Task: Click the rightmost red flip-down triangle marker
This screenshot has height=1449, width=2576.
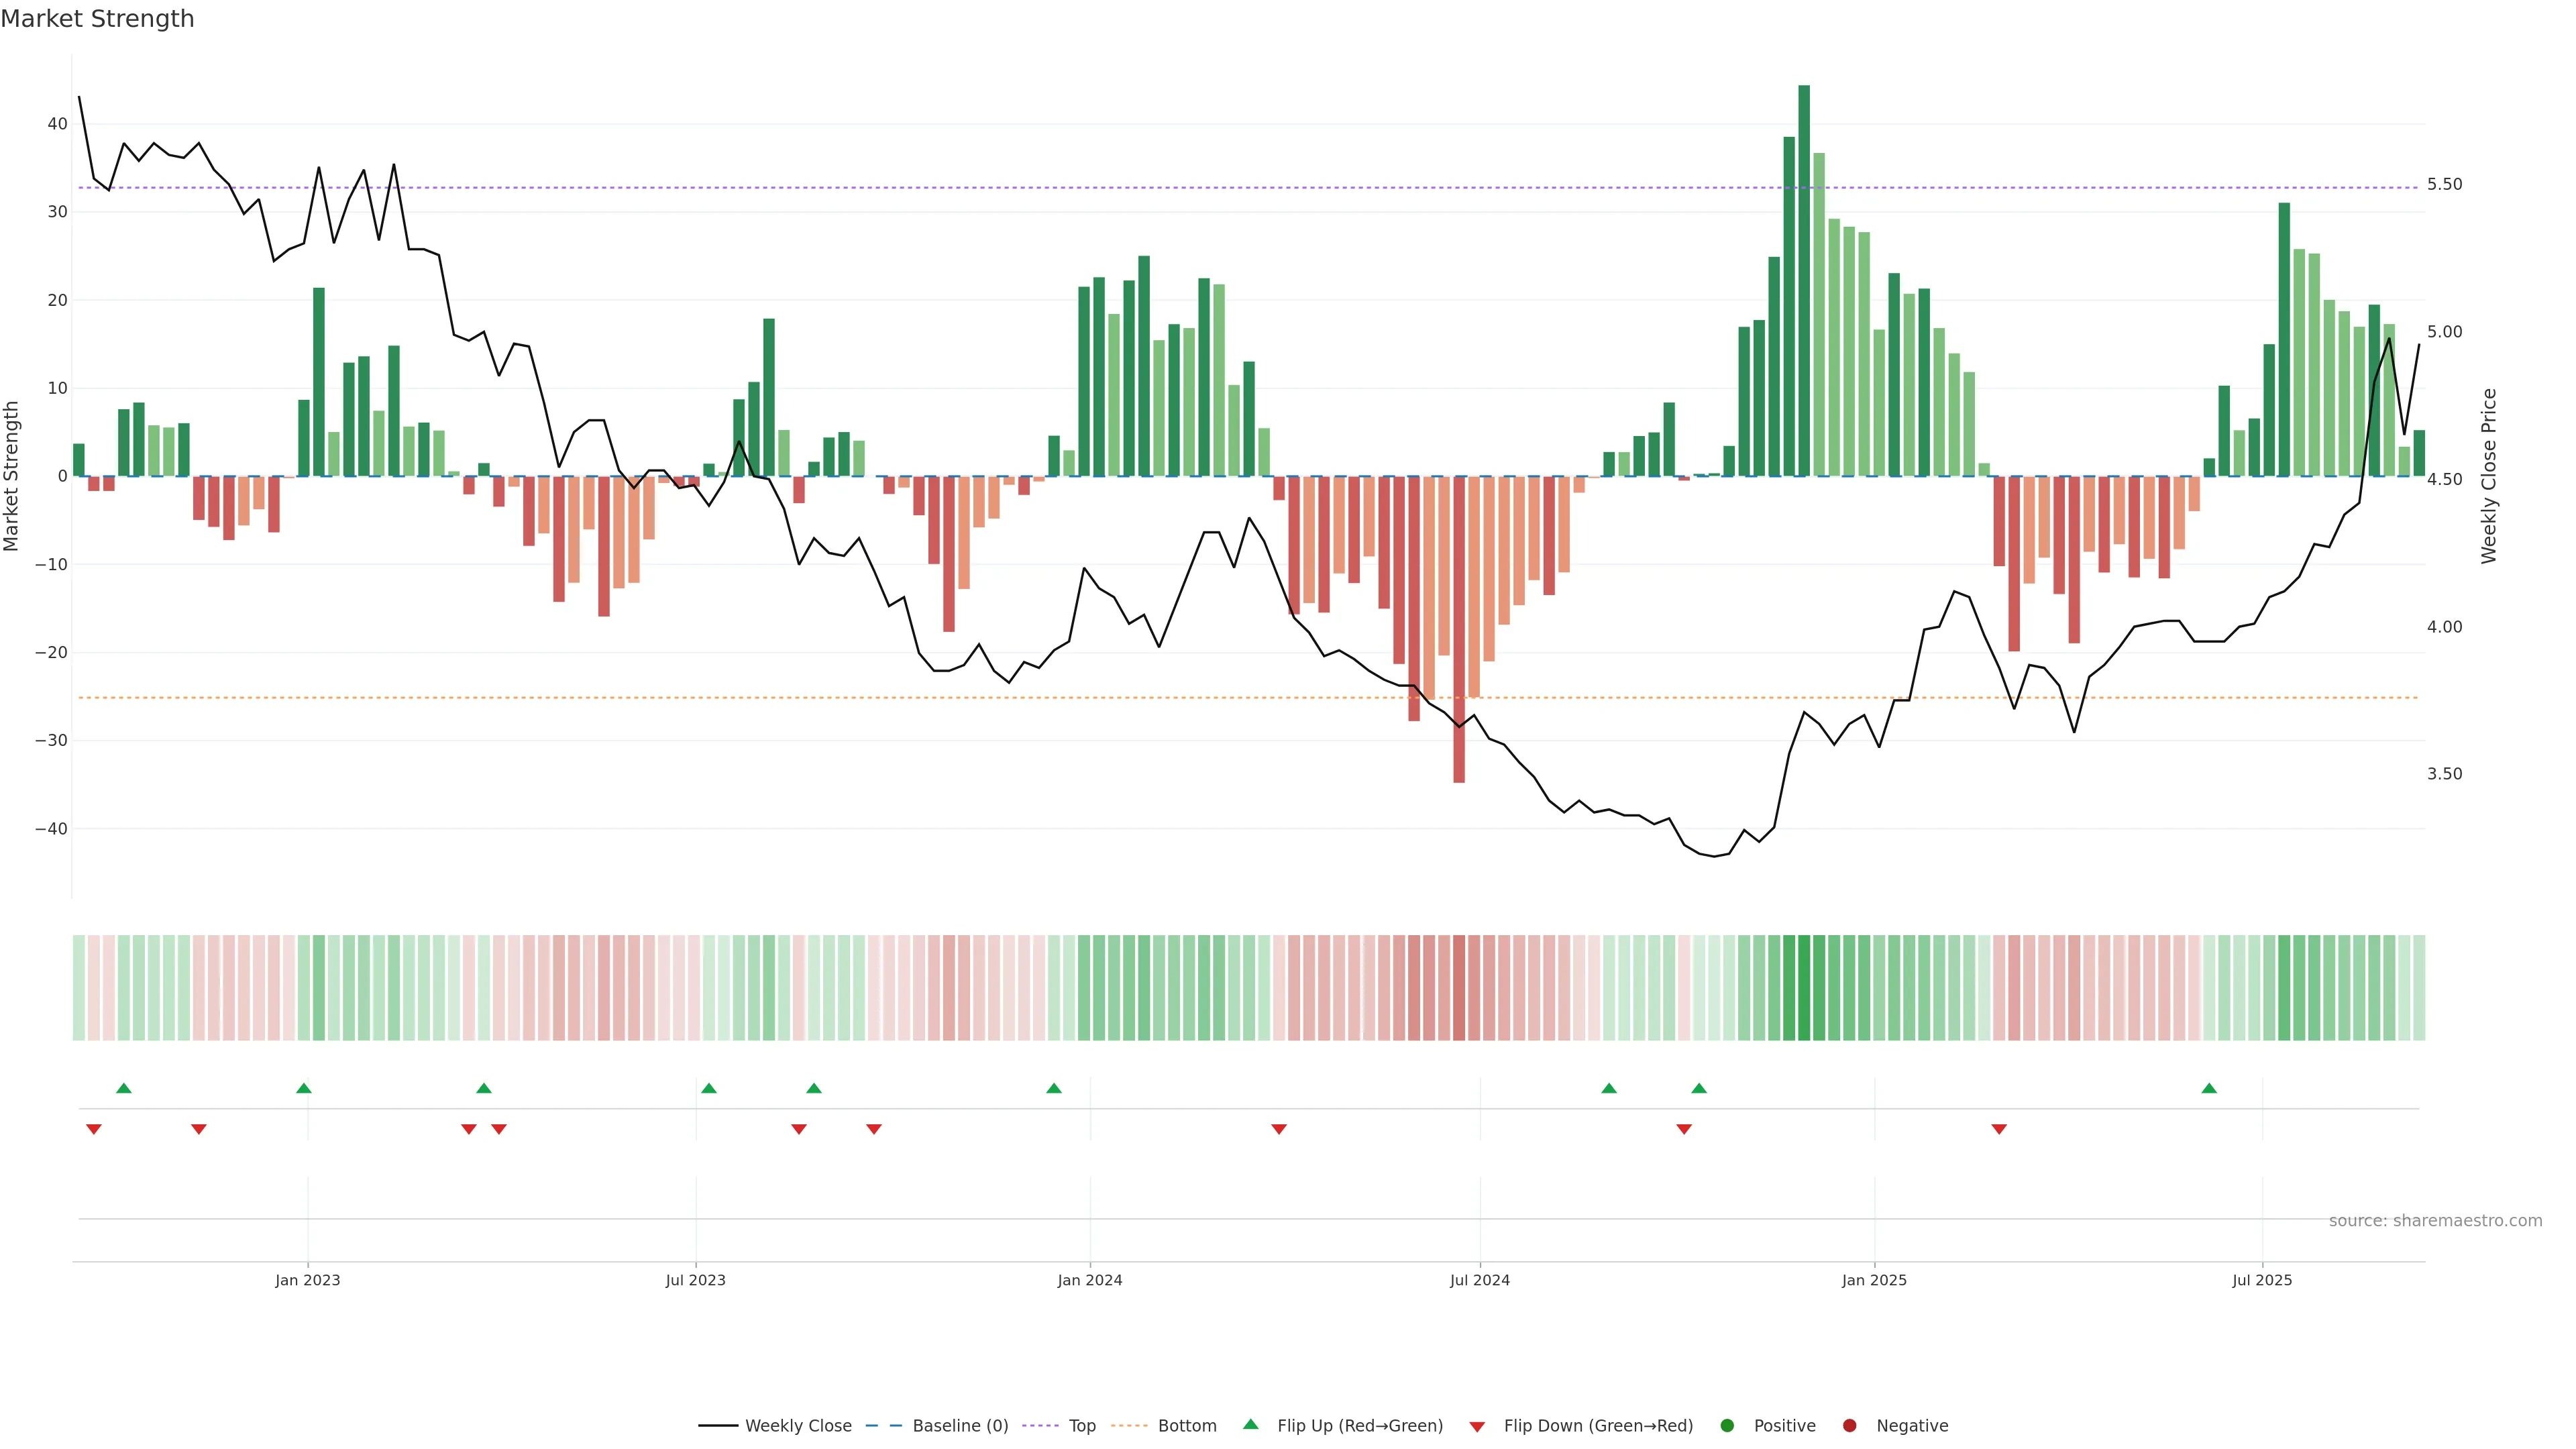Action: tap(1999, 1129)
